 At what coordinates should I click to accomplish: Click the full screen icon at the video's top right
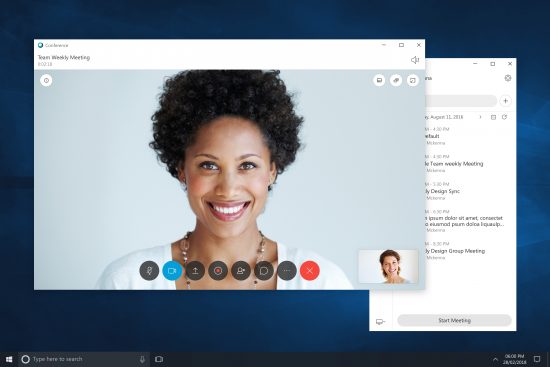click(x=413, y=80)
